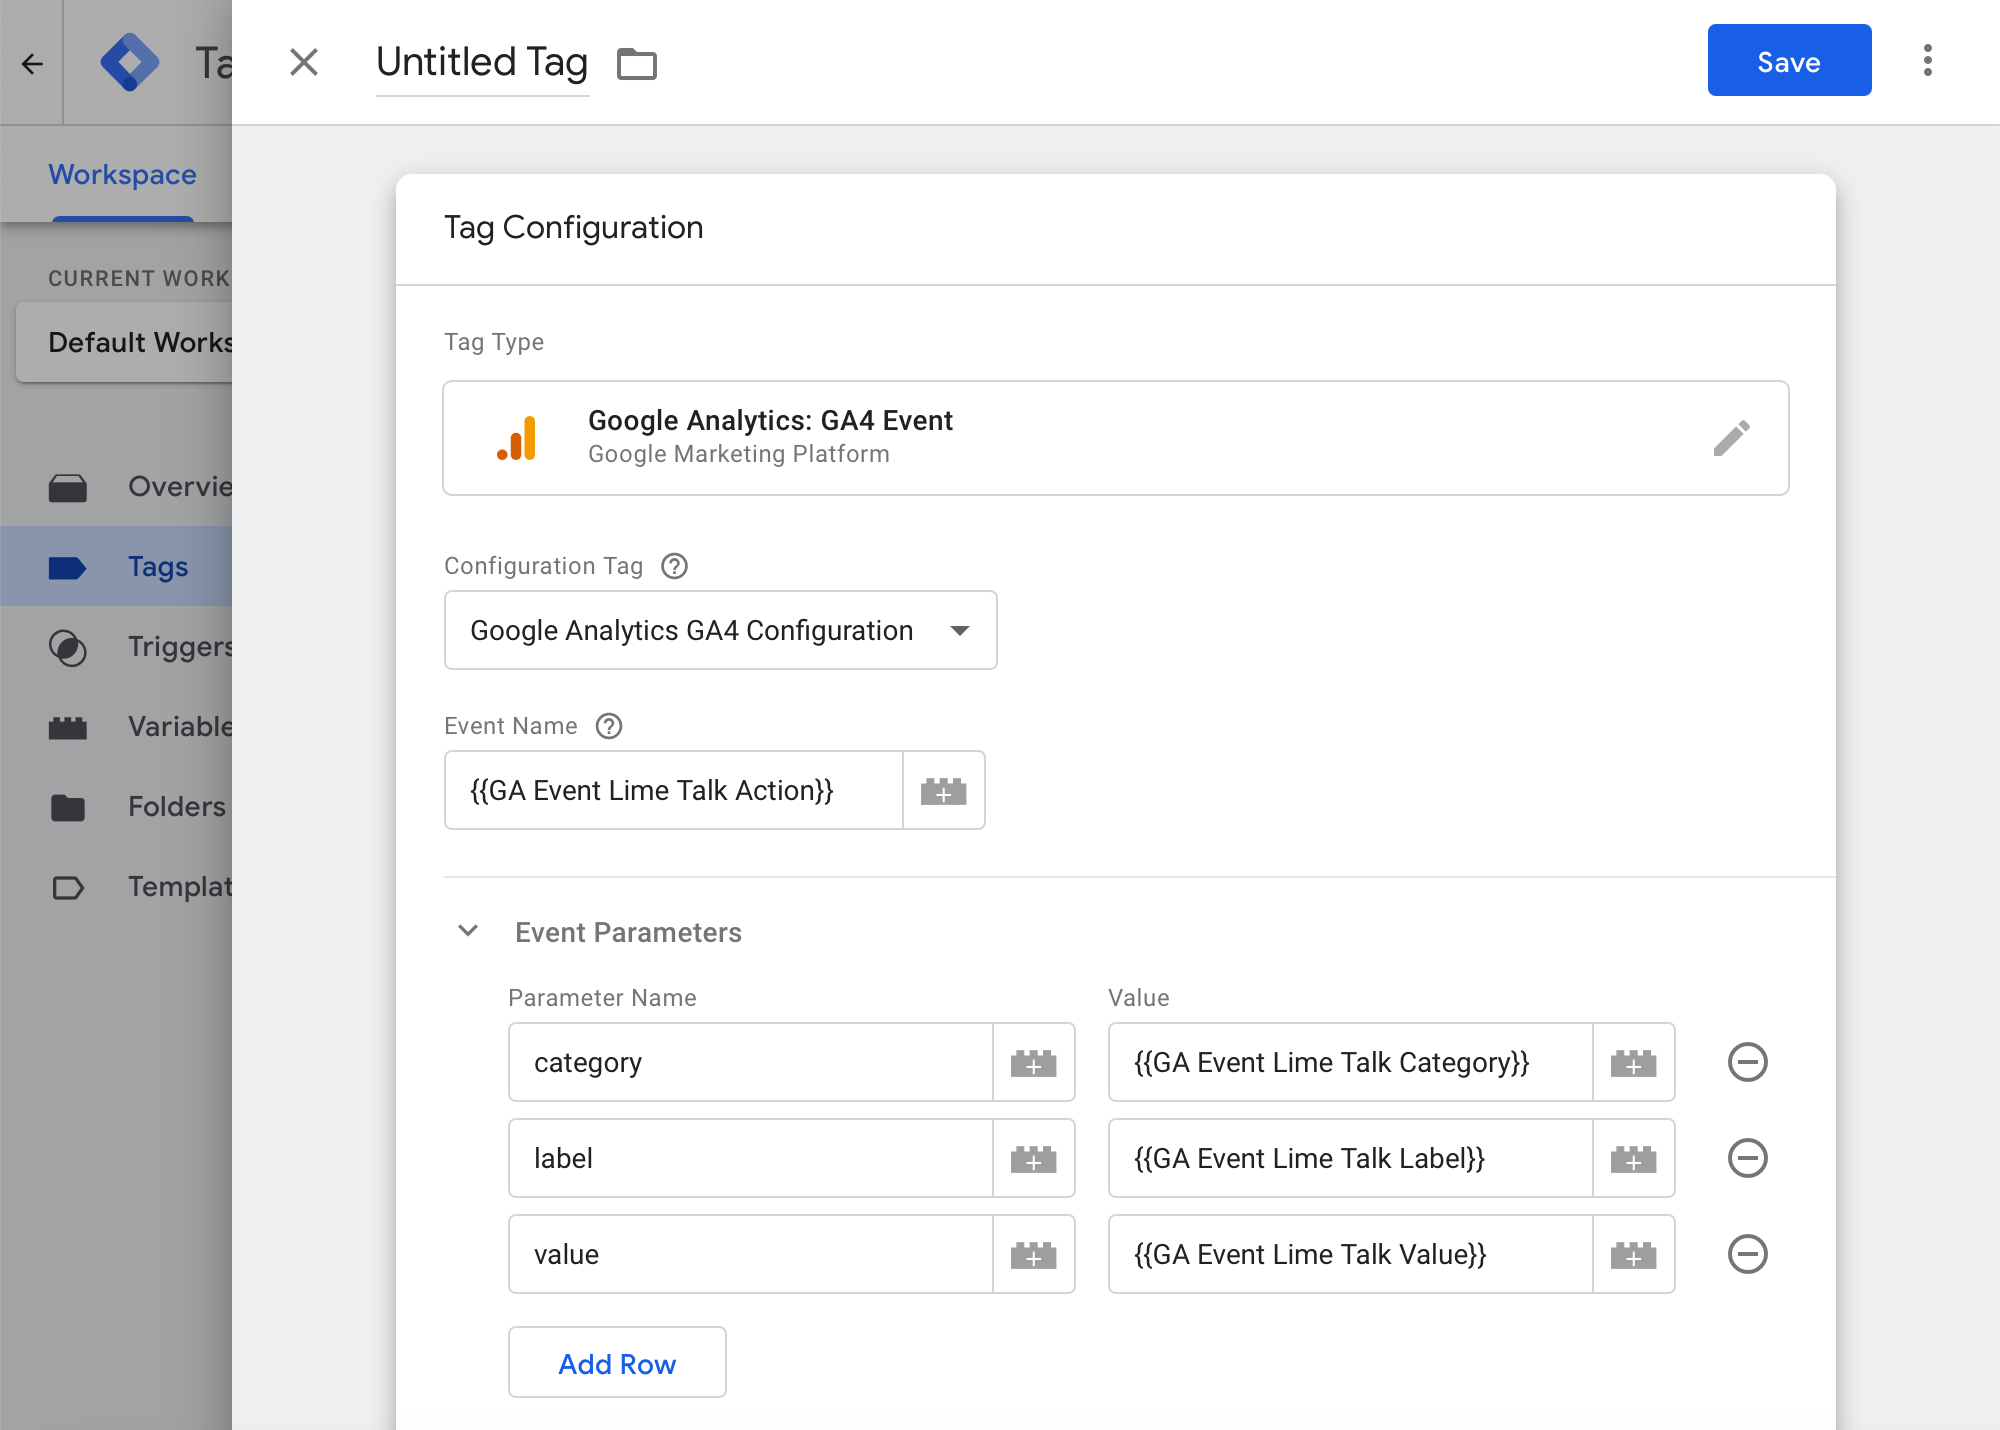Image resolution: width=2000 pixels, height=1430 pixels.
Task: Click the label parameter name field
Action: click(751, 1158)
